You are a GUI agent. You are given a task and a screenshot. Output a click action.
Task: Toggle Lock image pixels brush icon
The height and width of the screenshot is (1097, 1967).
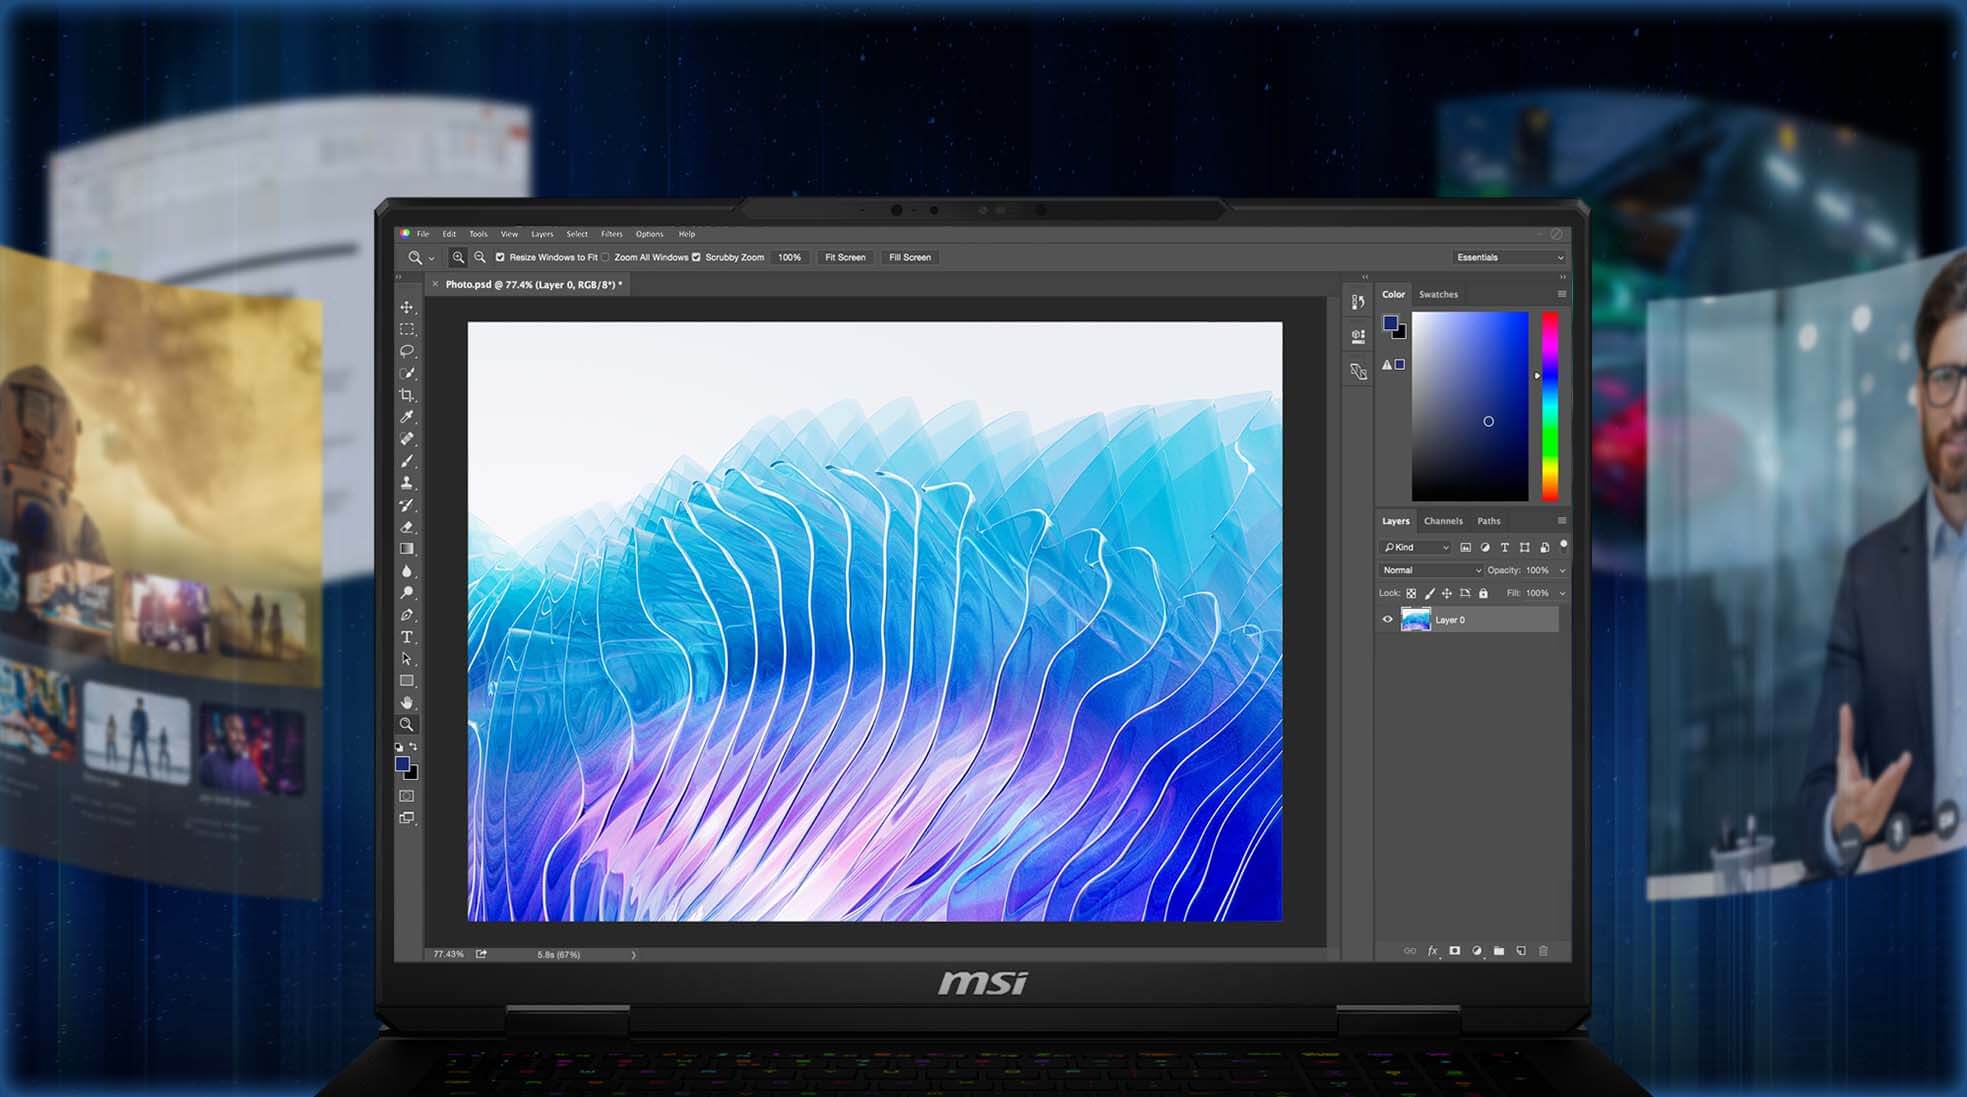tap(1430, 593)
